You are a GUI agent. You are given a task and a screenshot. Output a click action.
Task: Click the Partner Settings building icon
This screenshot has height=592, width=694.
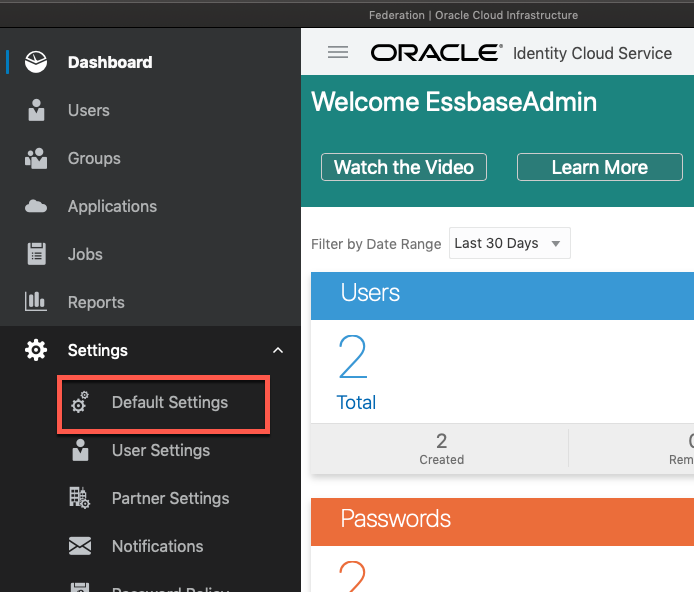80,498
